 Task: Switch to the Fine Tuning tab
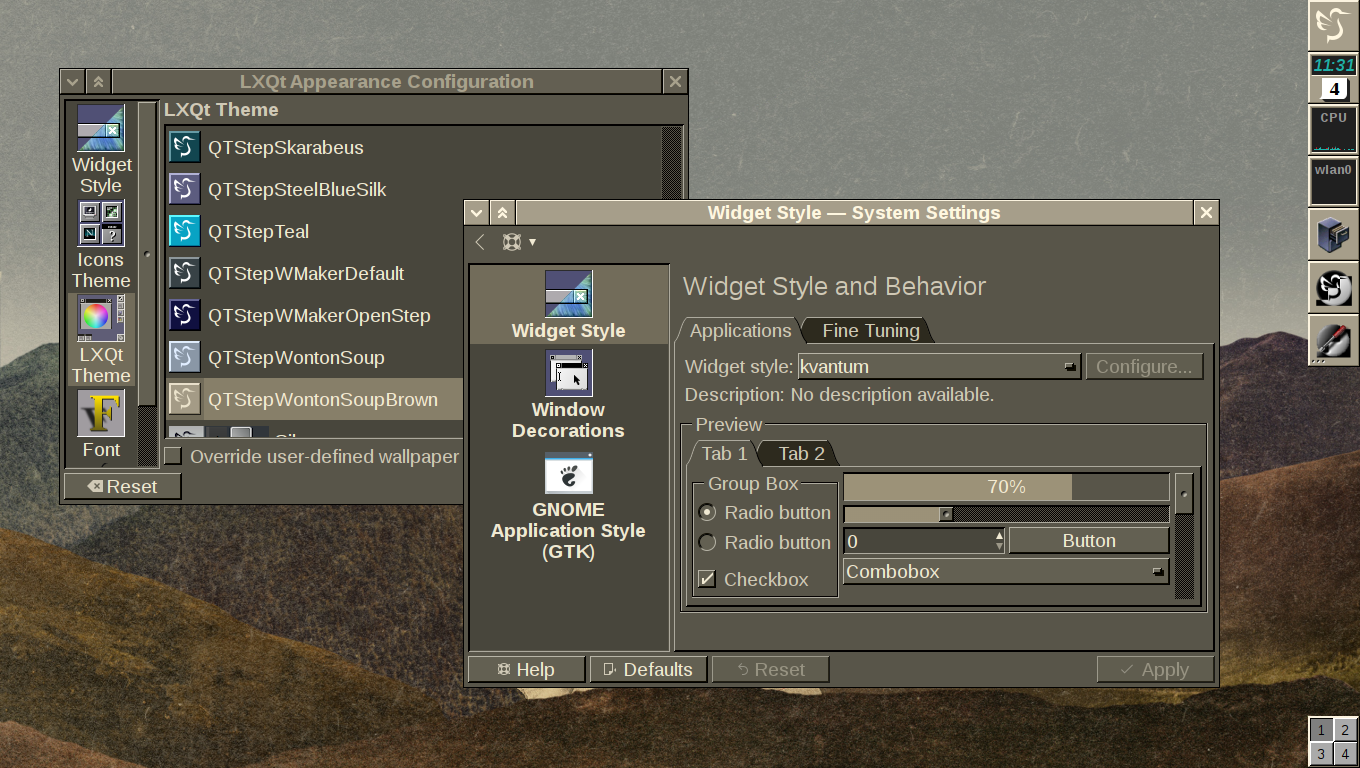871,330
